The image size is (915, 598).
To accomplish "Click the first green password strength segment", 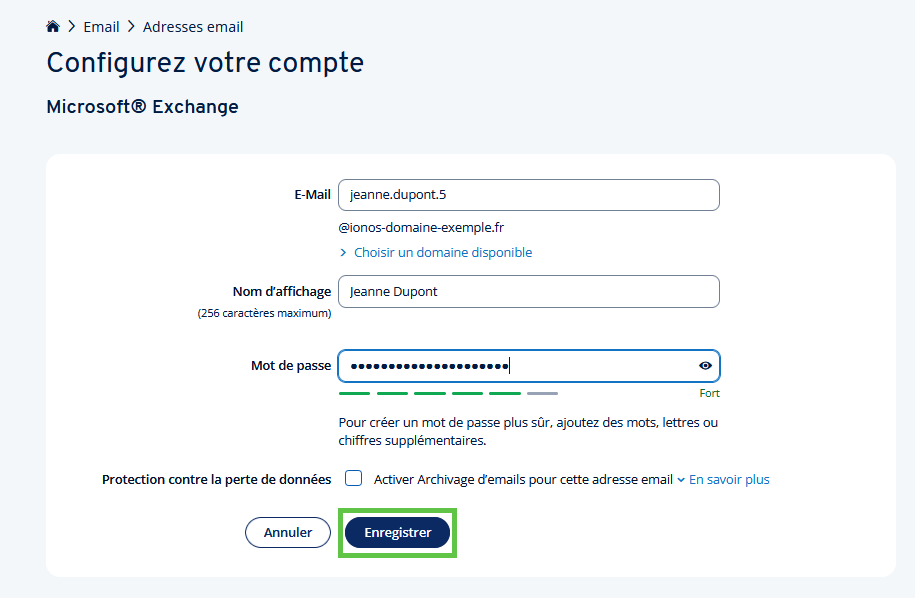I will coord(354,394).
